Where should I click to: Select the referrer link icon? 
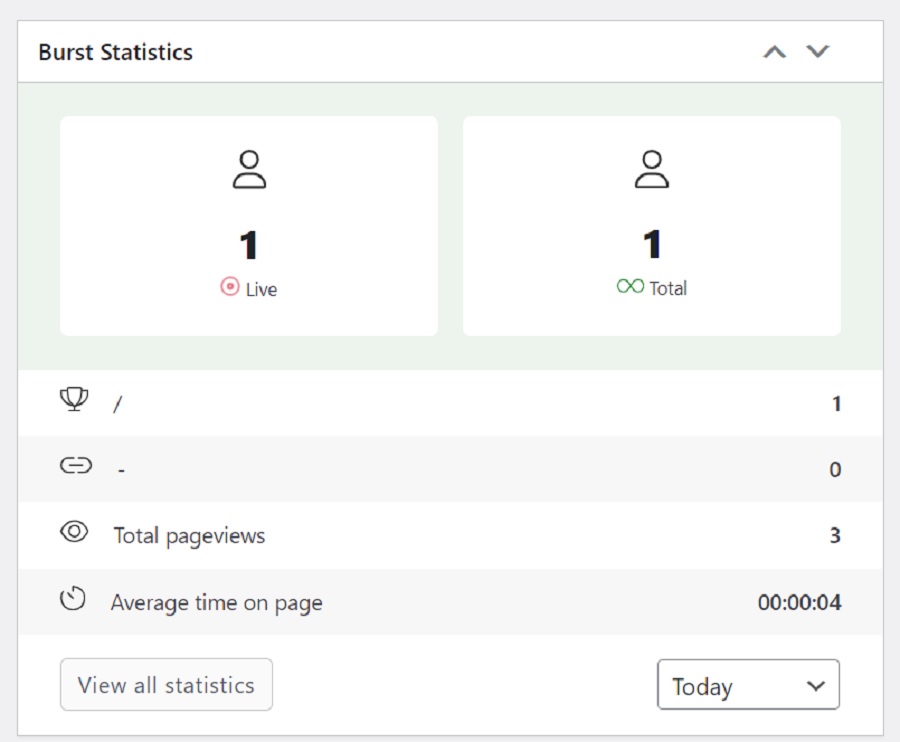coord(74,468)
